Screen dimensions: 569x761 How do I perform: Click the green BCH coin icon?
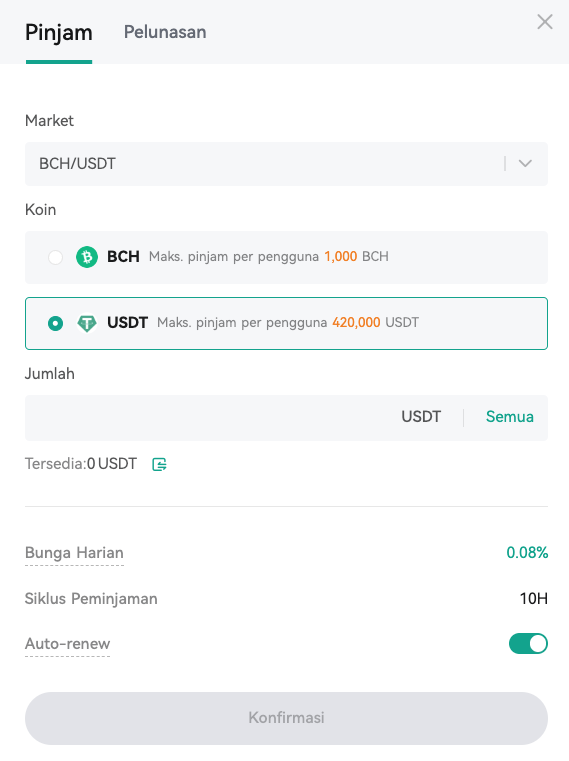[x=87, y=257]
